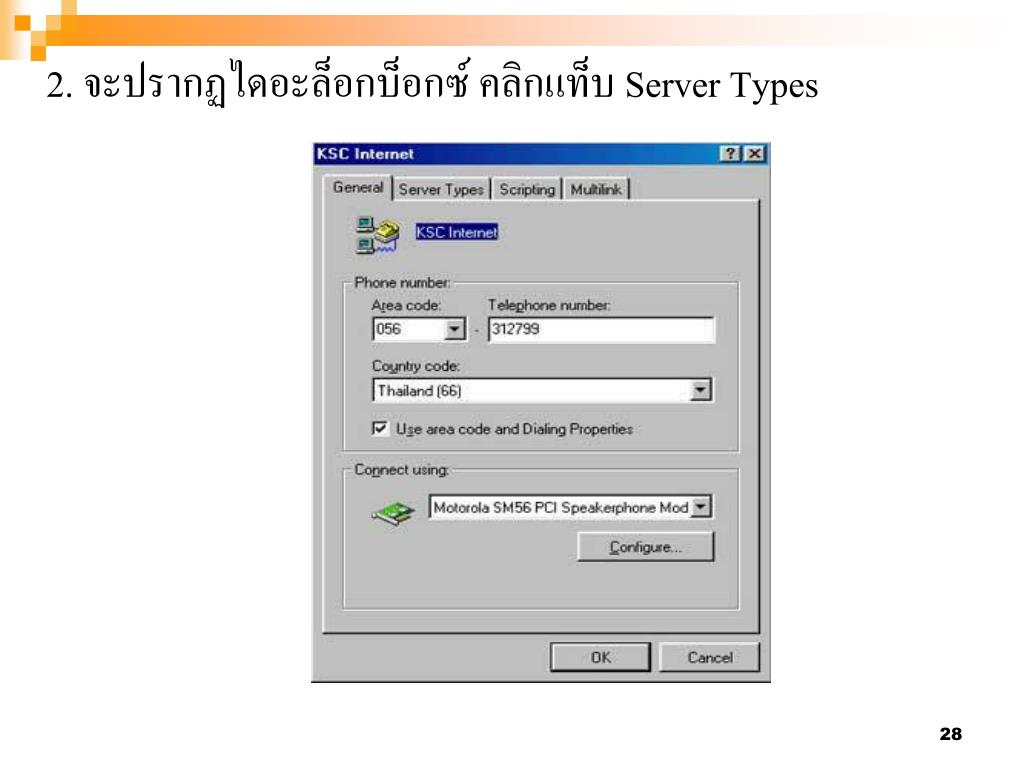
Task: Click the Telephone number field 312799
Action: 601,329
